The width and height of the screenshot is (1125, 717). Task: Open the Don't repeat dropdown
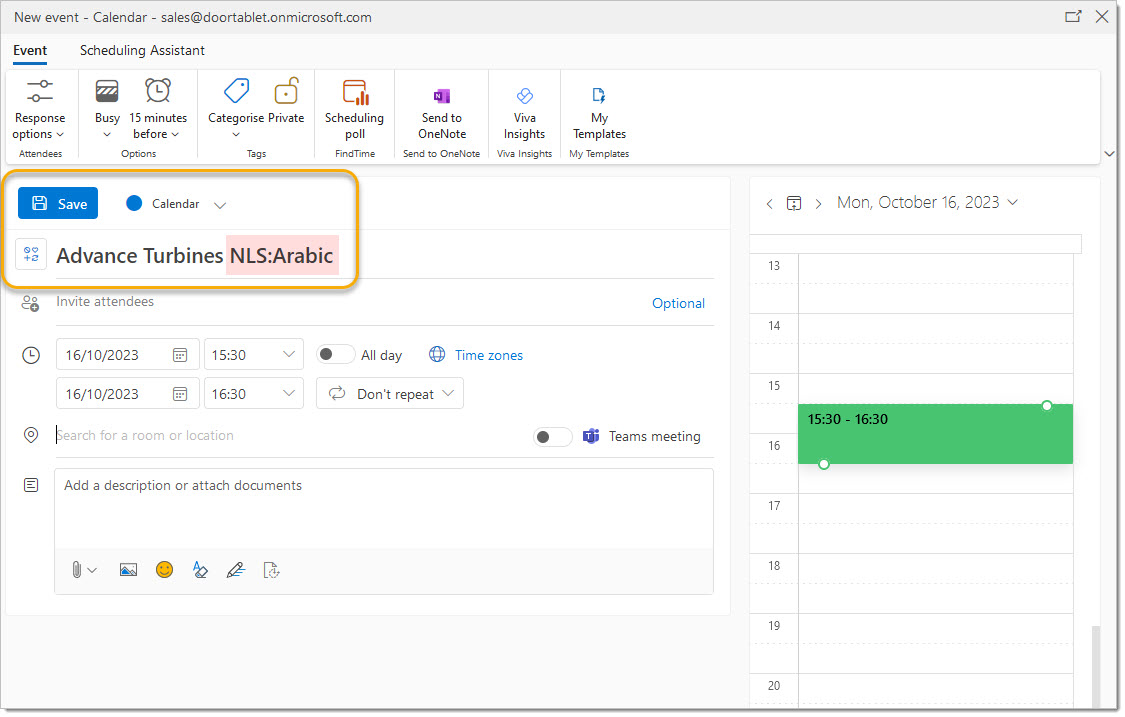coord(390,394)
